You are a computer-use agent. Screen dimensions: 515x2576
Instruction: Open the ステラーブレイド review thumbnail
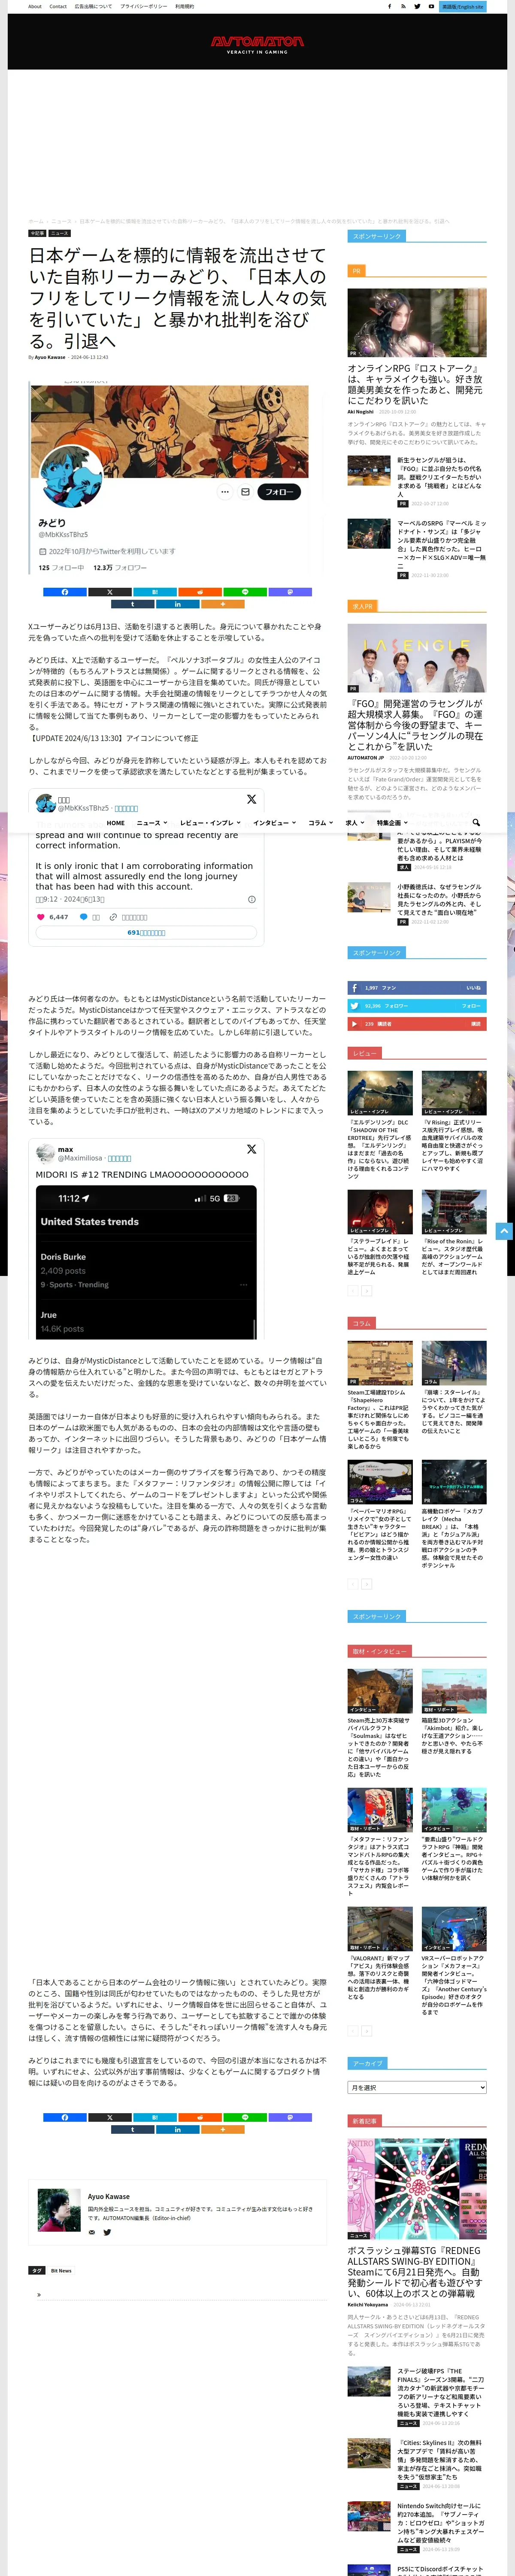380,1211
